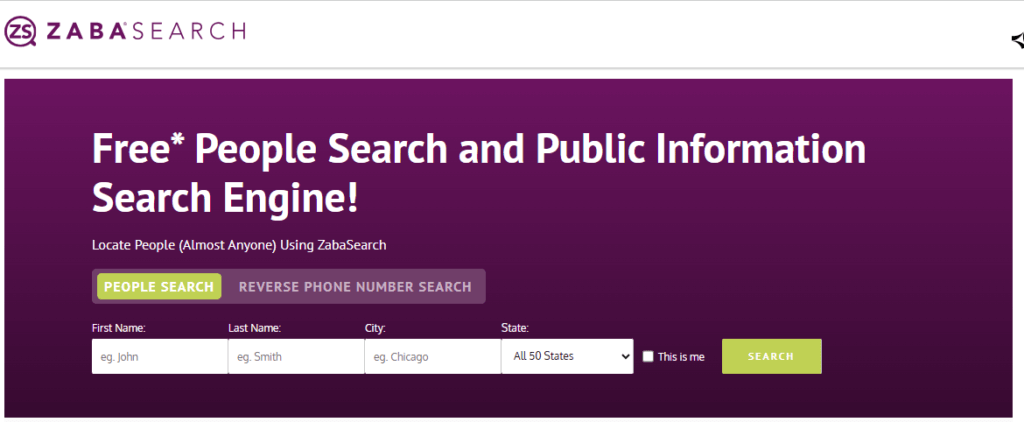Open the All 50 States dropdown
Image resolution: width=1024 pixels, height=422 pixels.
tap(568, 357)
